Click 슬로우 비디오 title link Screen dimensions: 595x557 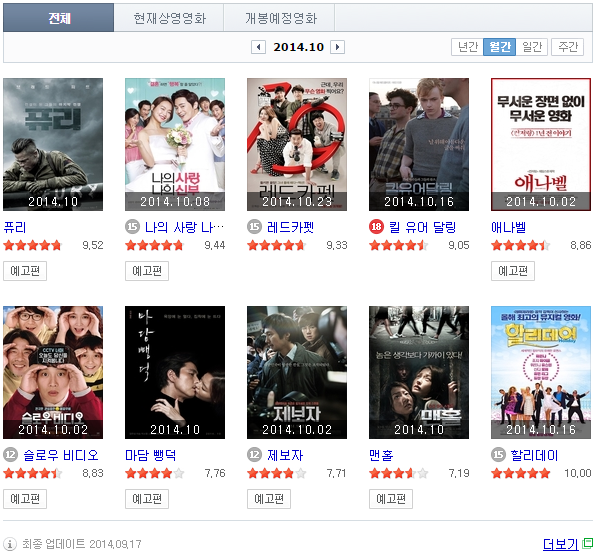pos(61,455)
